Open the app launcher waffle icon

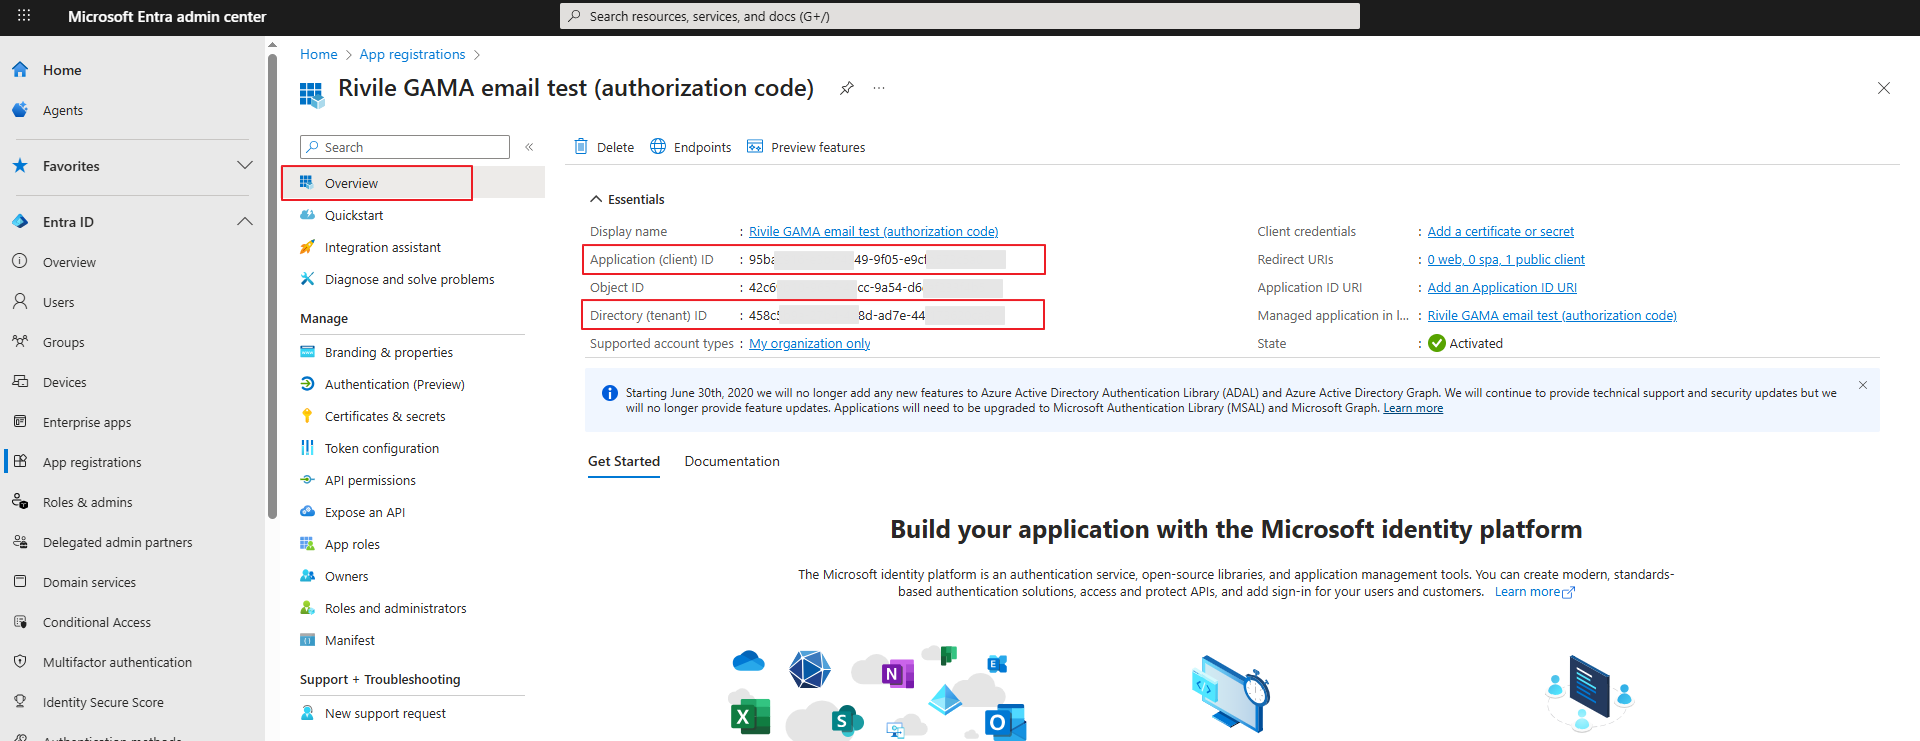tap(24, 16)
